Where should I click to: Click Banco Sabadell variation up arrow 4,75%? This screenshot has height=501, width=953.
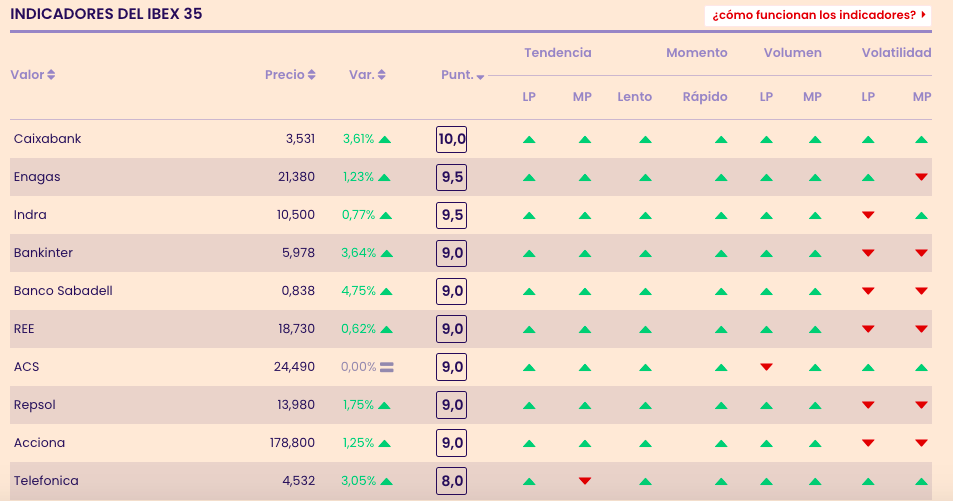click(386, 292)
